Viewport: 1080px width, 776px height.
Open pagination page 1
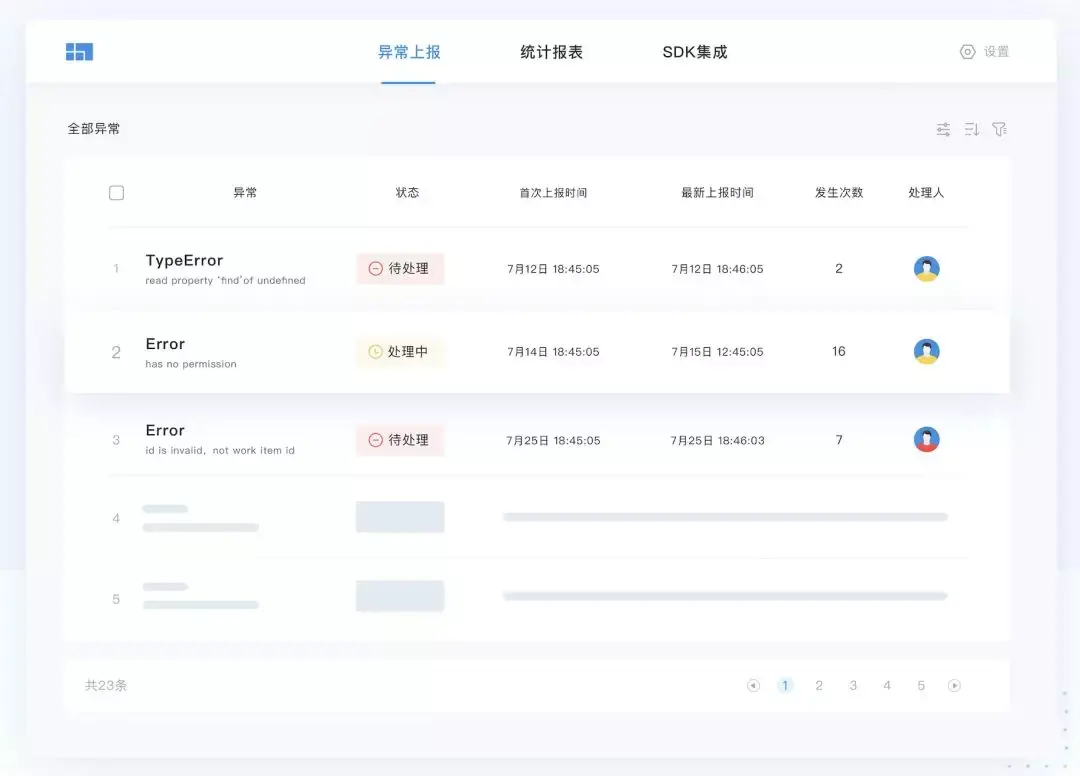point(785,685)
